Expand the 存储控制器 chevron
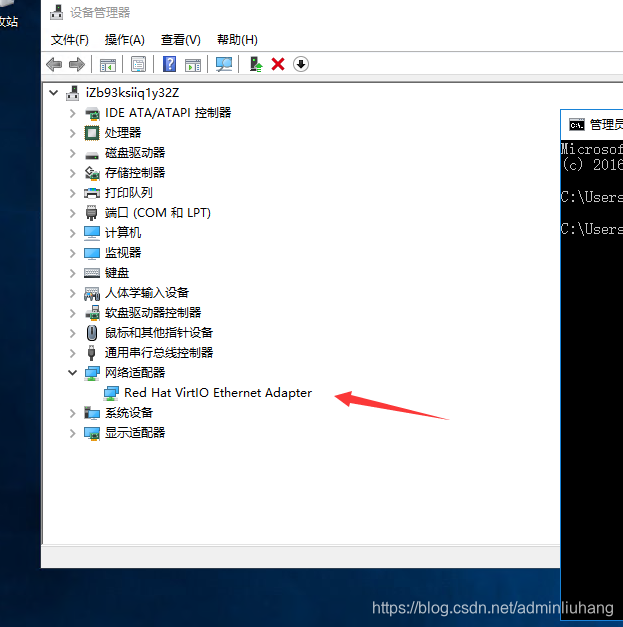The image size is (623, 627). [72, 173]
